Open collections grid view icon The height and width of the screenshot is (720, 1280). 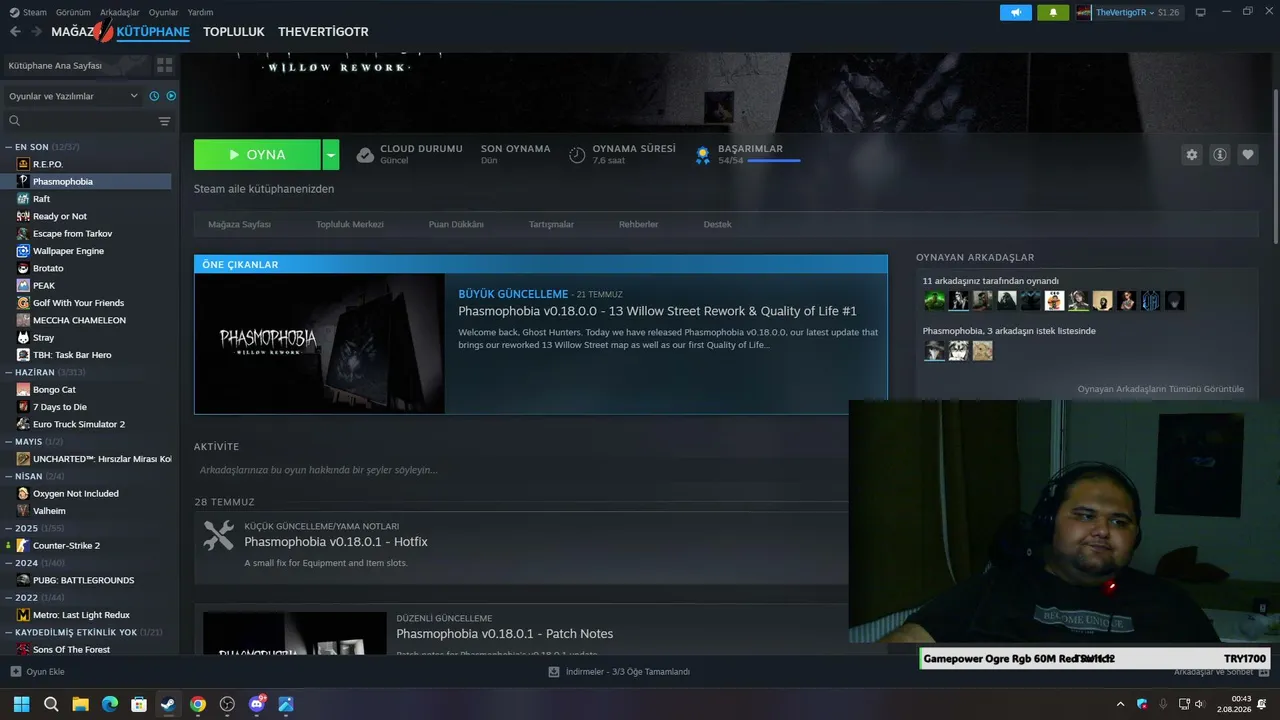pyautogui.click(x=165, y=65)
